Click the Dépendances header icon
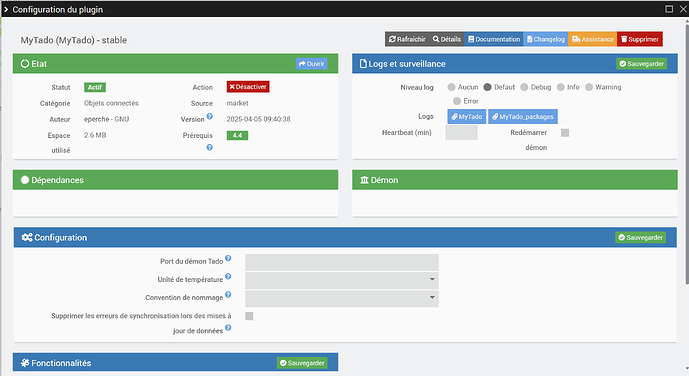 click(25, 180)
